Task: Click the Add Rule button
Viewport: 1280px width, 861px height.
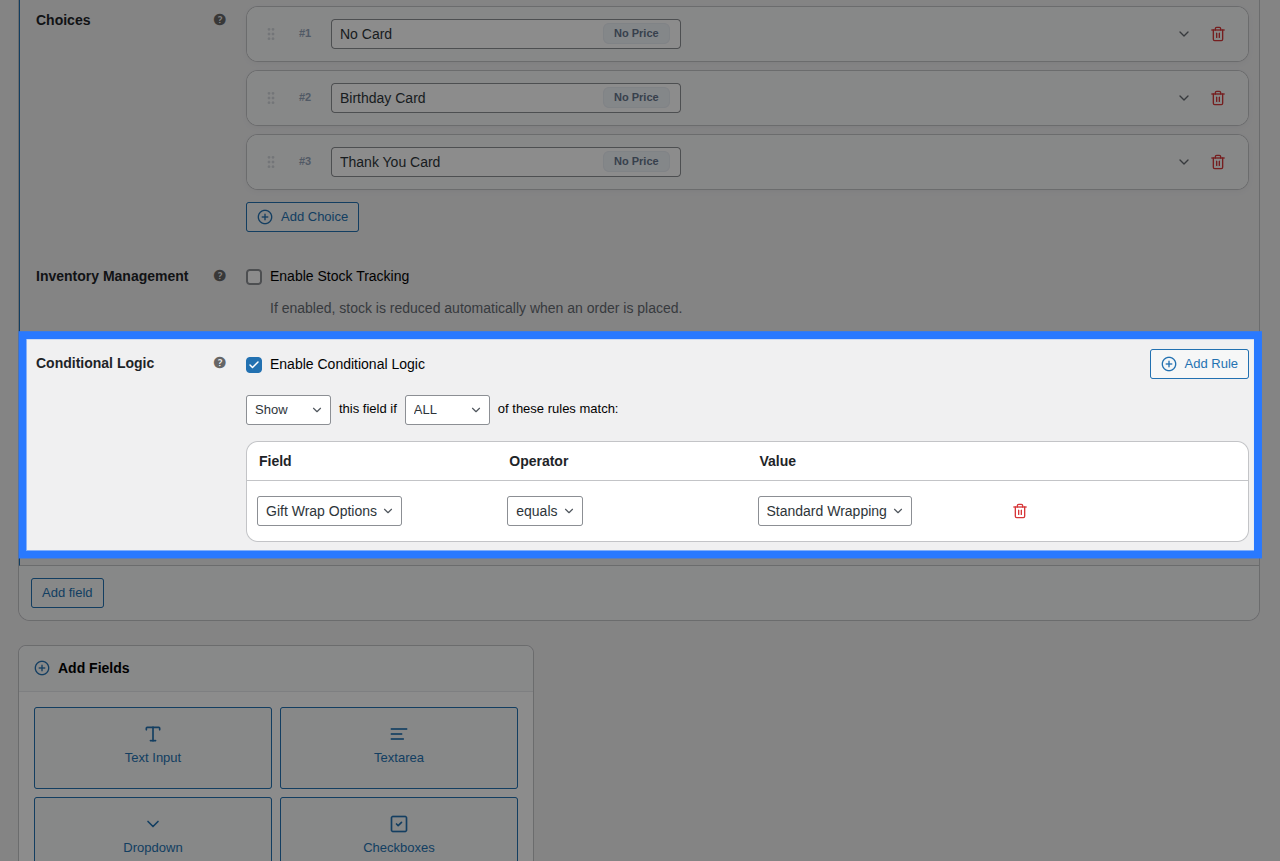Action: [1199, 364]
